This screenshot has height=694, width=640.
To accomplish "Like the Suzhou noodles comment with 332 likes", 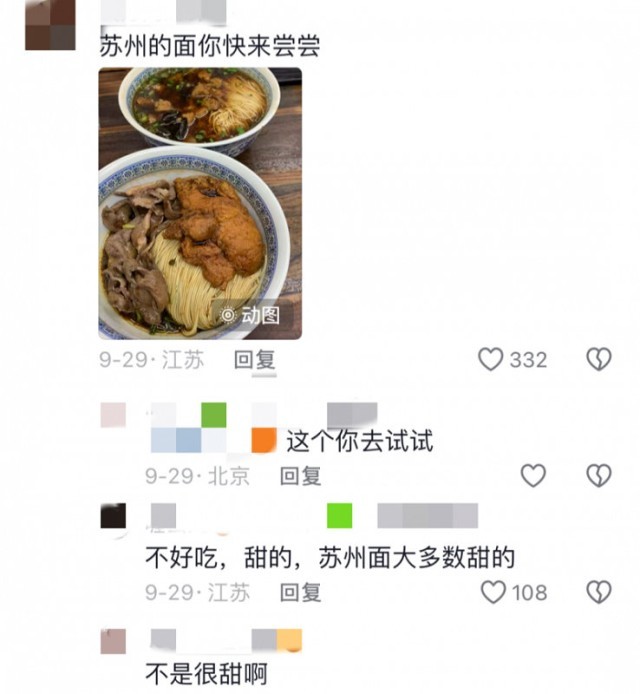I will [x=490, y=359].
